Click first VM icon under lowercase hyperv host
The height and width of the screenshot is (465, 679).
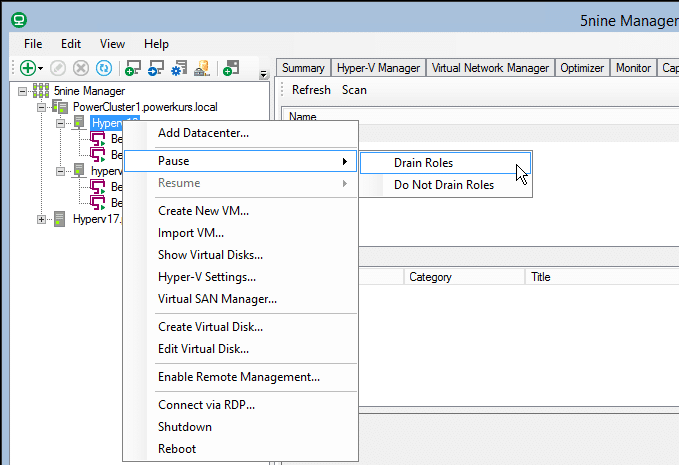[98, 187]
